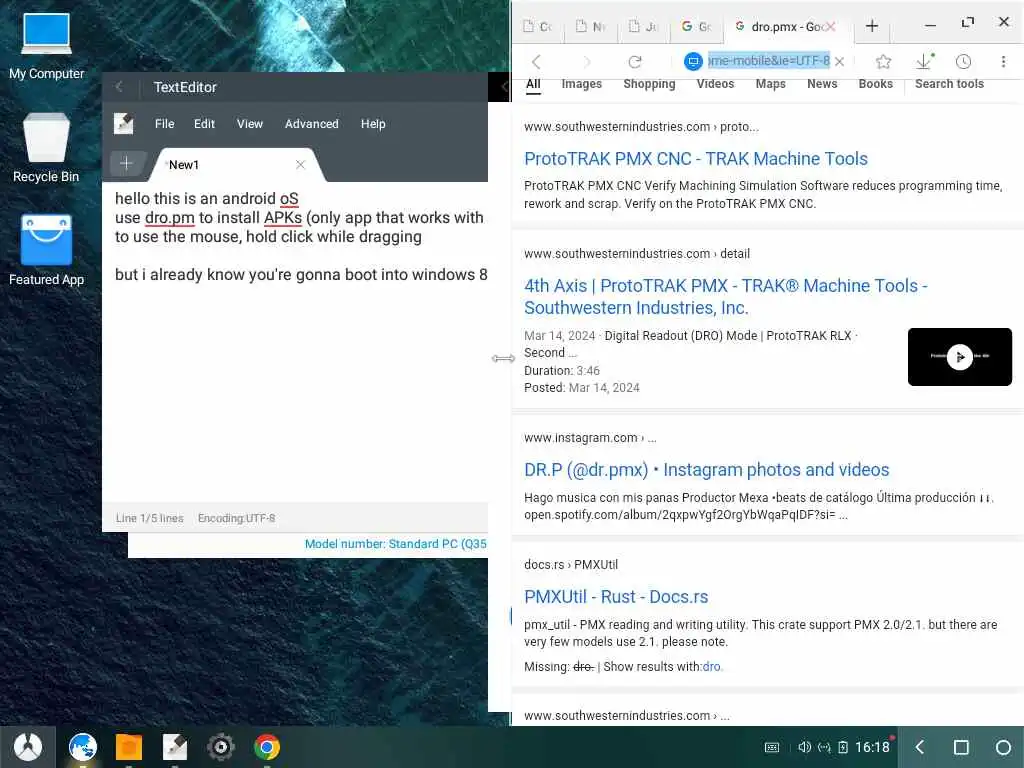Tap the Android square recents button
The height and width of the screenshot is (768, 1024).
[x=961, y=747]
